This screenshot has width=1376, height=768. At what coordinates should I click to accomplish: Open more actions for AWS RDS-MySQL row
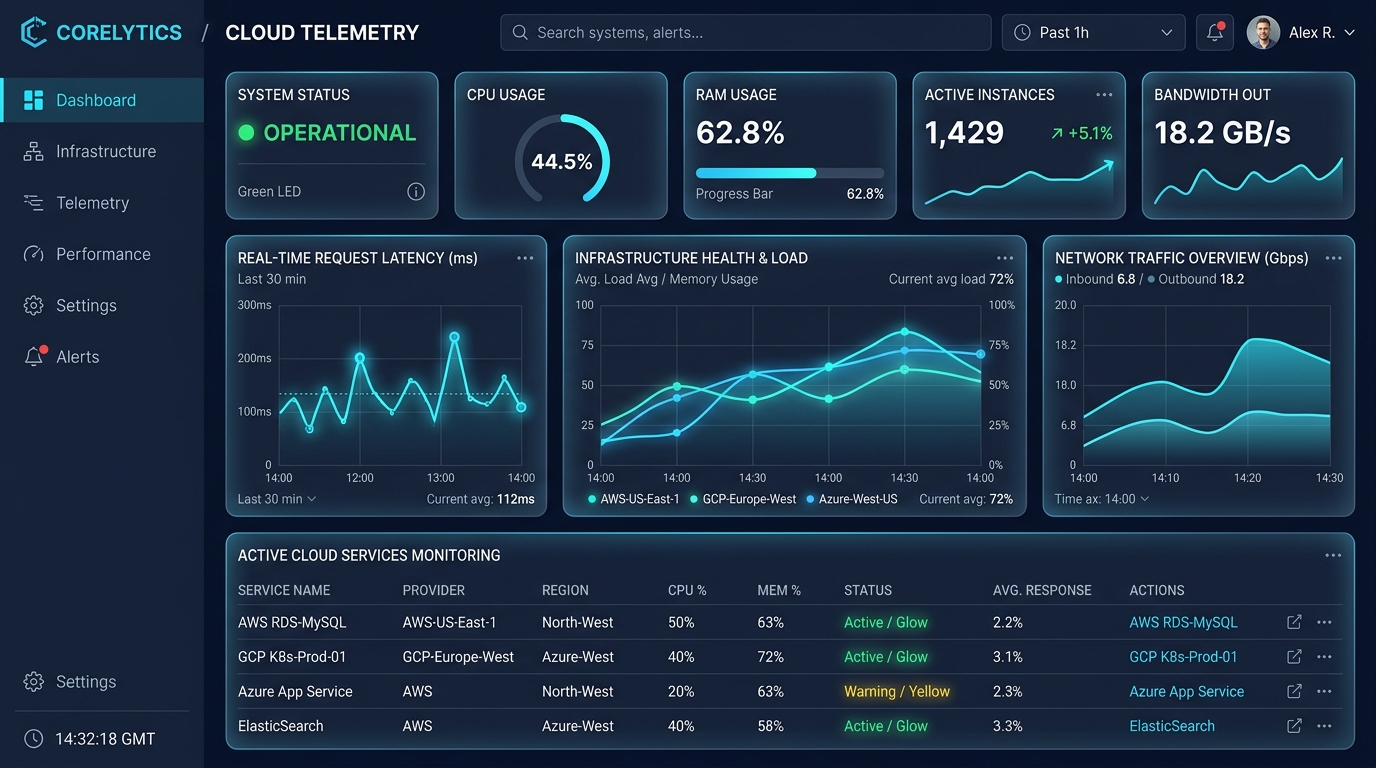(x=1325, y=622)
